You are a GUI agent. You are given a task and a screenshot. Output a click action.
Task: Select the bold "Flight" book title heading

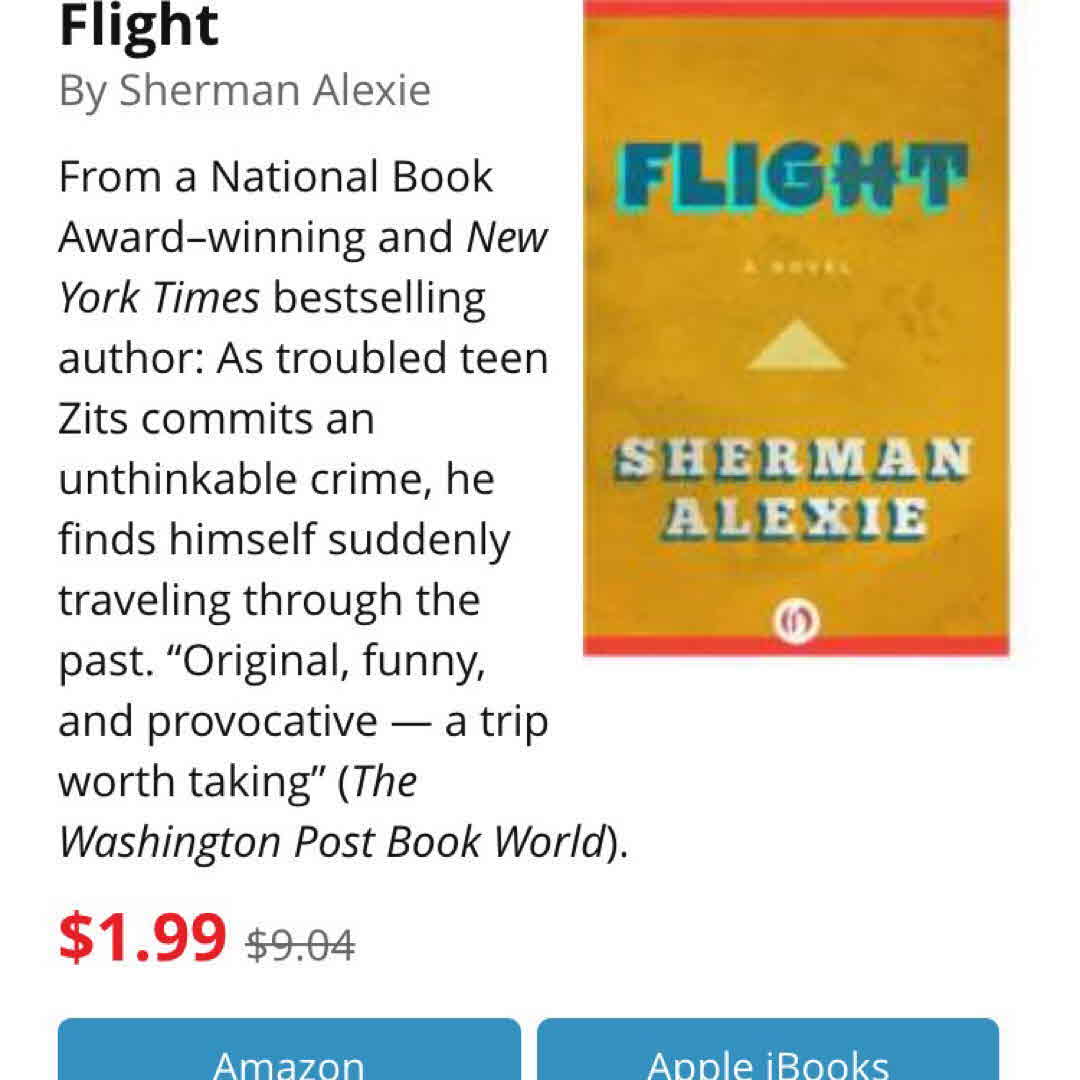[139, 26]
